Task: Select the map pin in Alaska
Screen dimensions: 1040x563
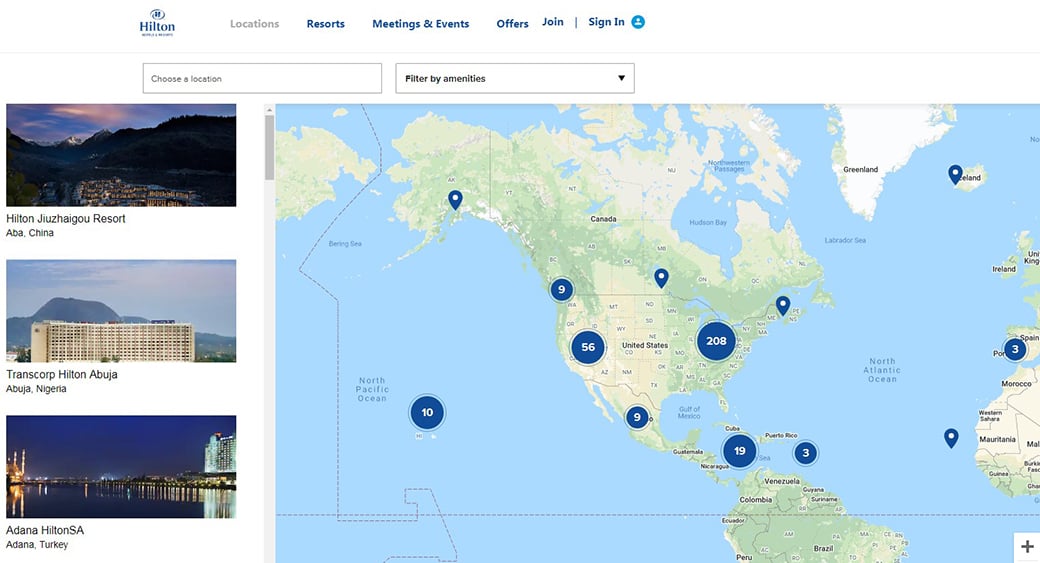Action: [455, 199]
